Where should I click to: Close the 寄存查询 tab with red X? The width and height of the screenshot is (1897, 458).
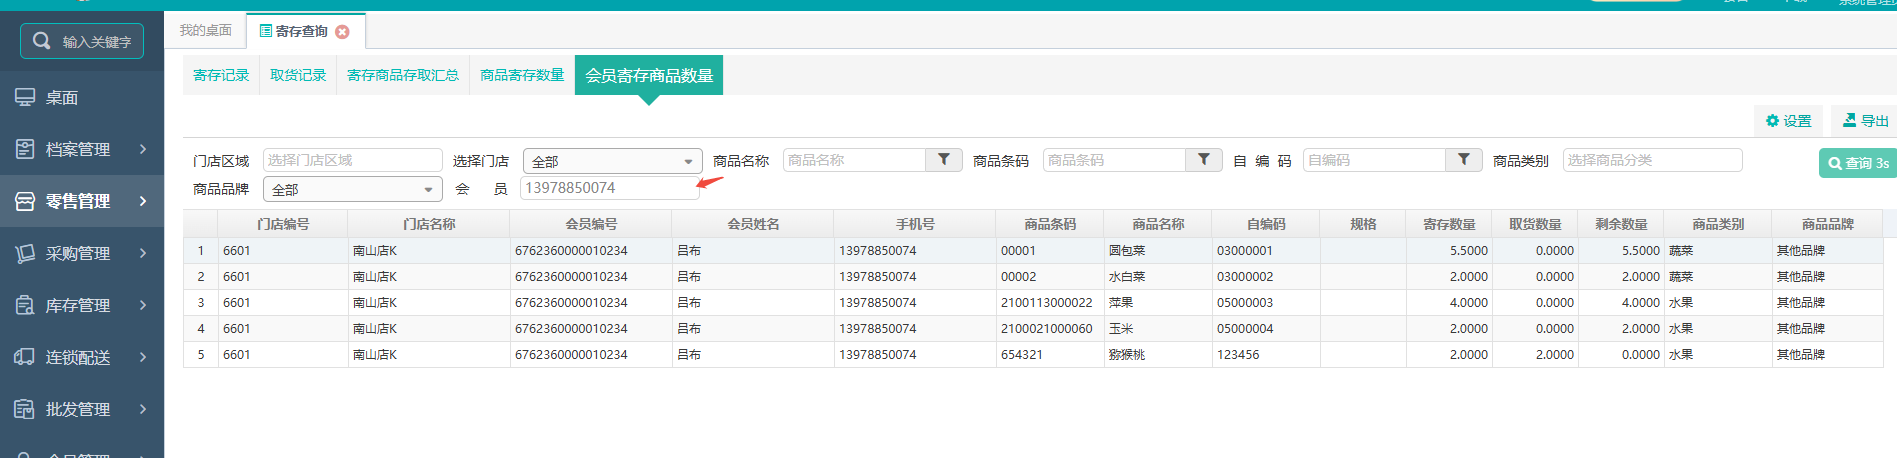[342, 32]
